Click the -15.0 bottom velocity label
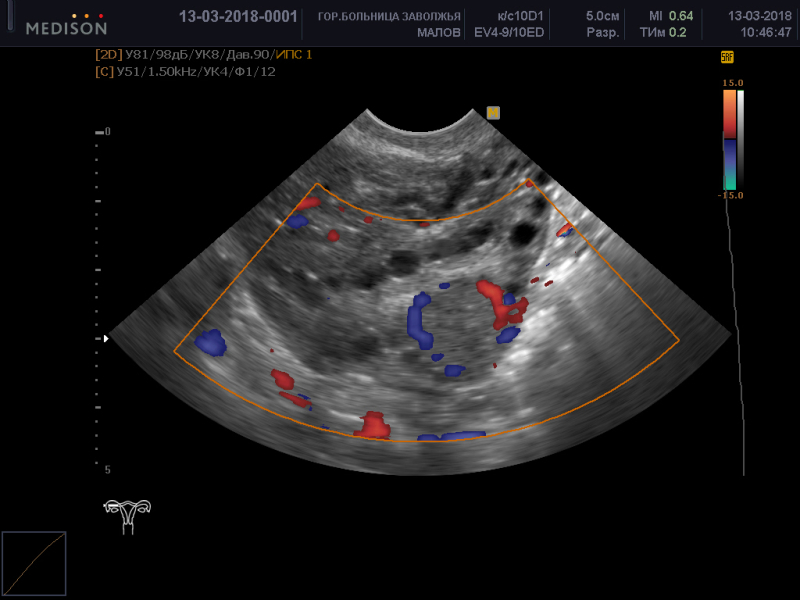Viewport: 800px width, 600px height. tap(731, 195)
